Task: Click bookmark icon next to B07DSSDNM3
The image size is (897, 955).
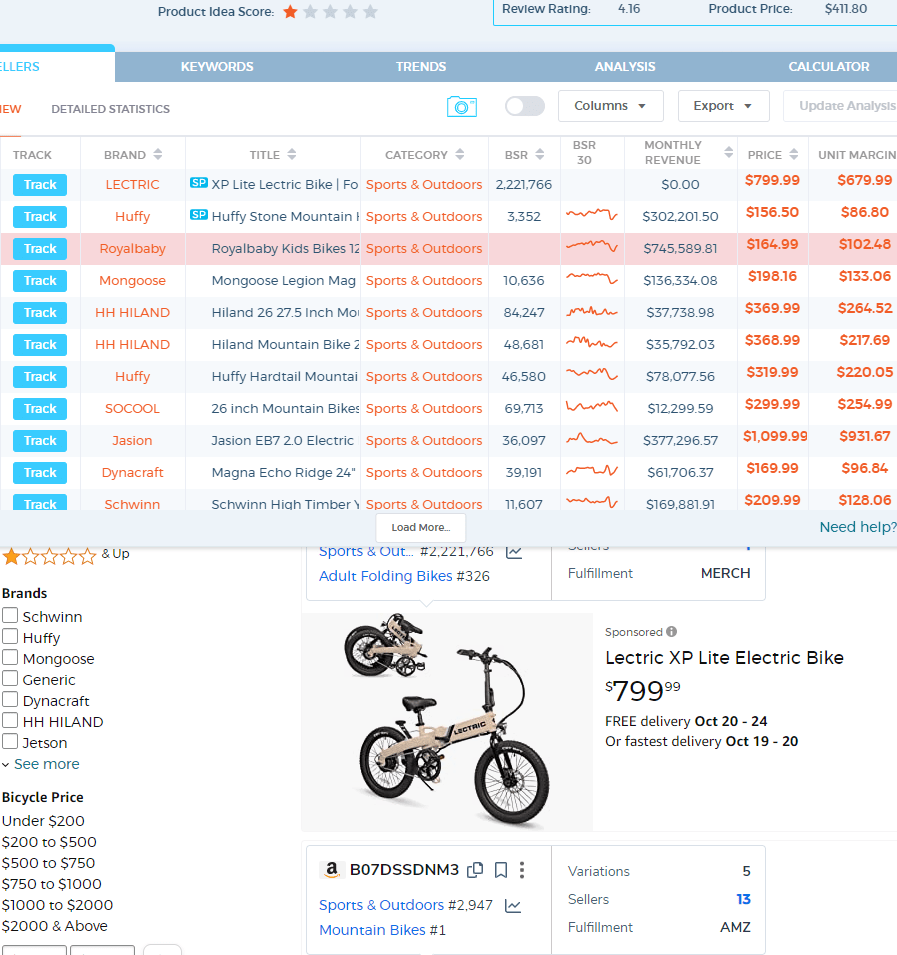Action: (x=501, y=870)
